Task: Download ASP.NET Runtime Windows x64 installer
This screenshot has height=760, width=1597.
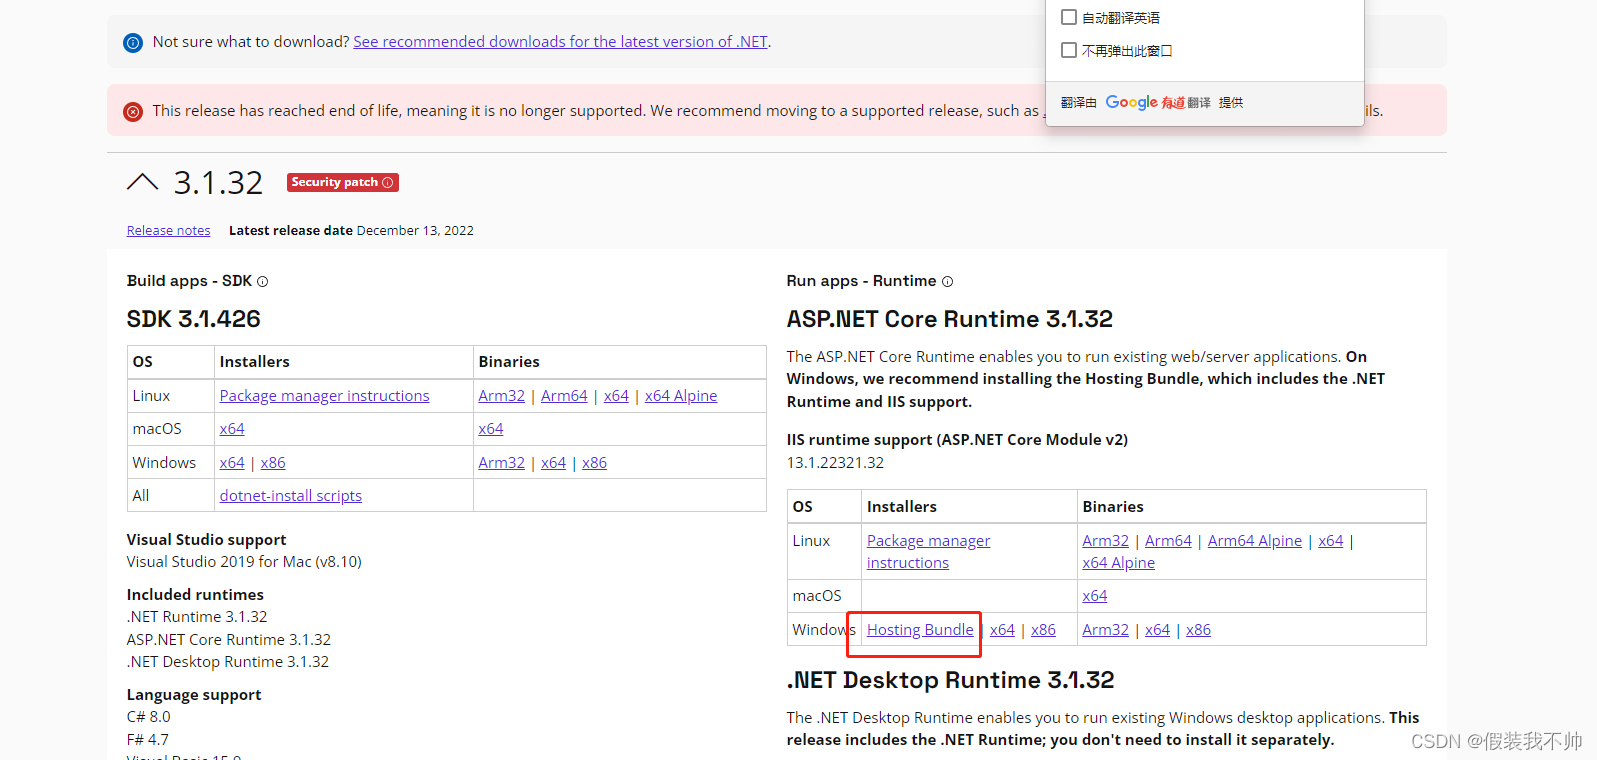Action: 1002,630
